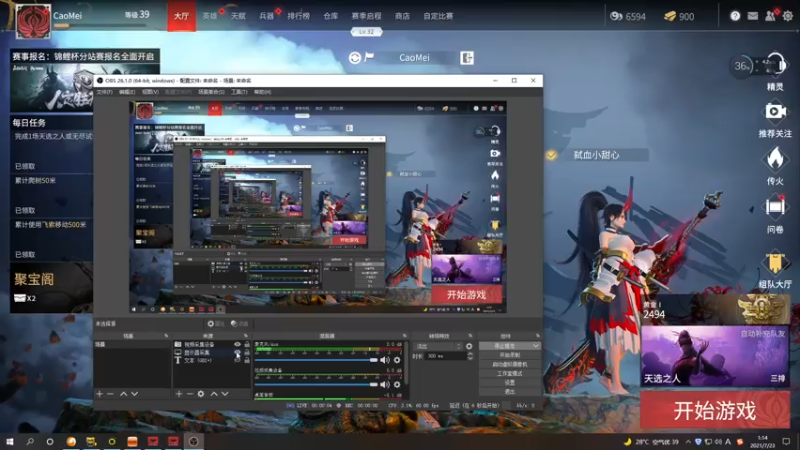Open the 推荐关注 camera icon
Screen dimensions: 800x450
pos(775,111)
